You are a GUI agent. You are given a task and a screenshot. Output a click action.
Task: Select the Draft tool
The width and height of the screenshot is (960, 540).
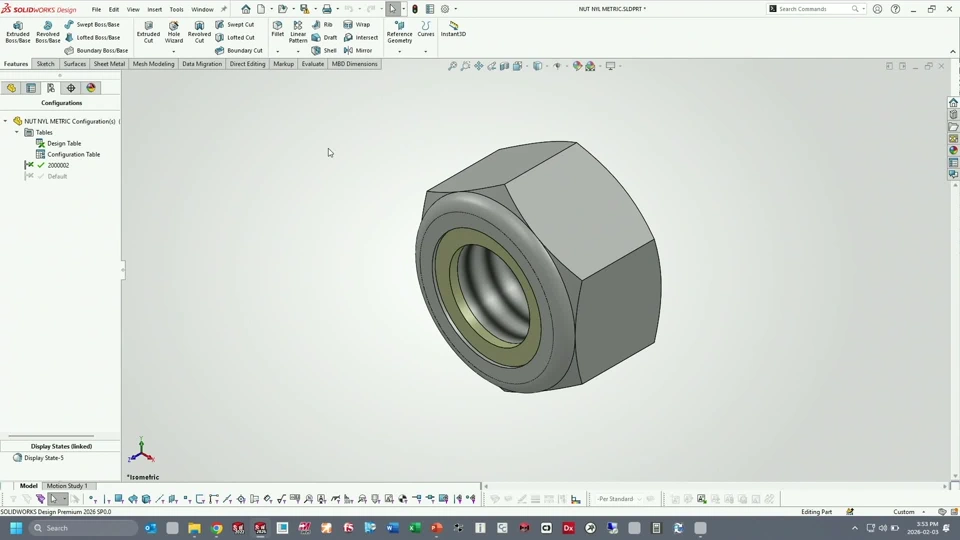(x=324, y=37)
